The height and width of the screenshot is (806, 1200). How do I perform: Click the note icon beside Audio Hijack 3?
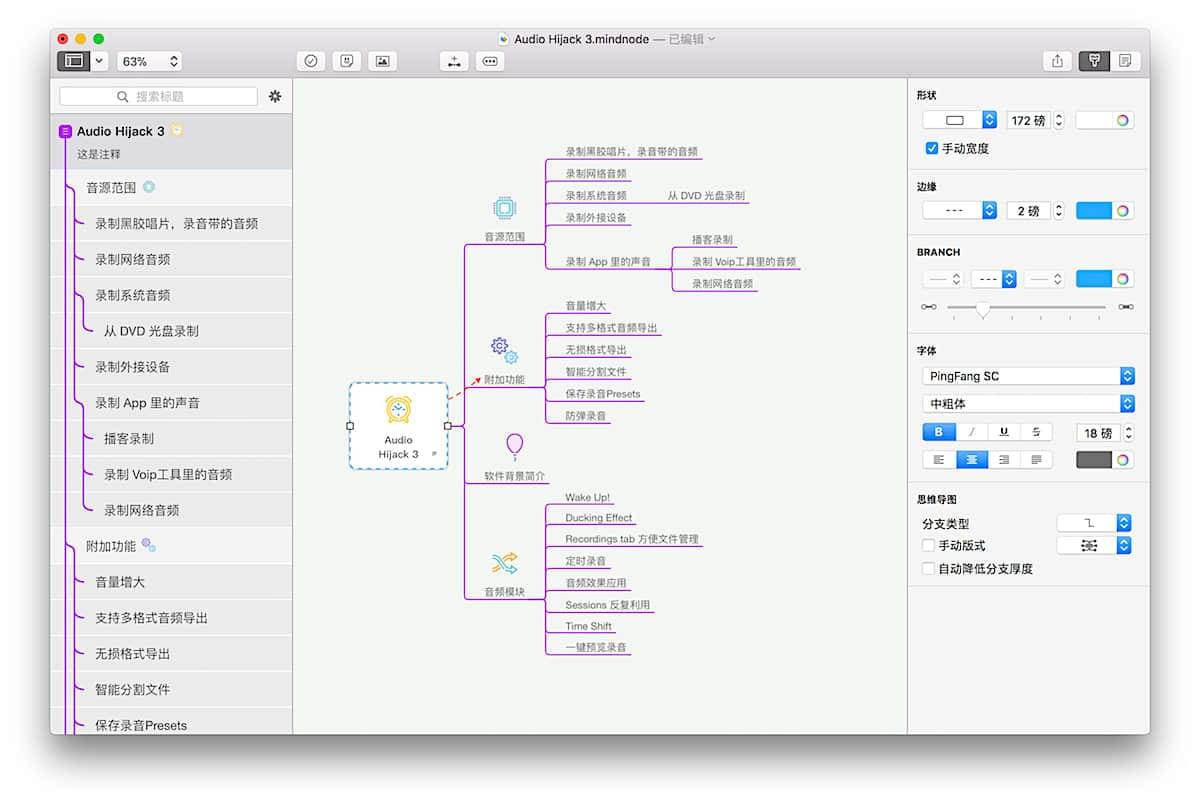click(177, 131)
